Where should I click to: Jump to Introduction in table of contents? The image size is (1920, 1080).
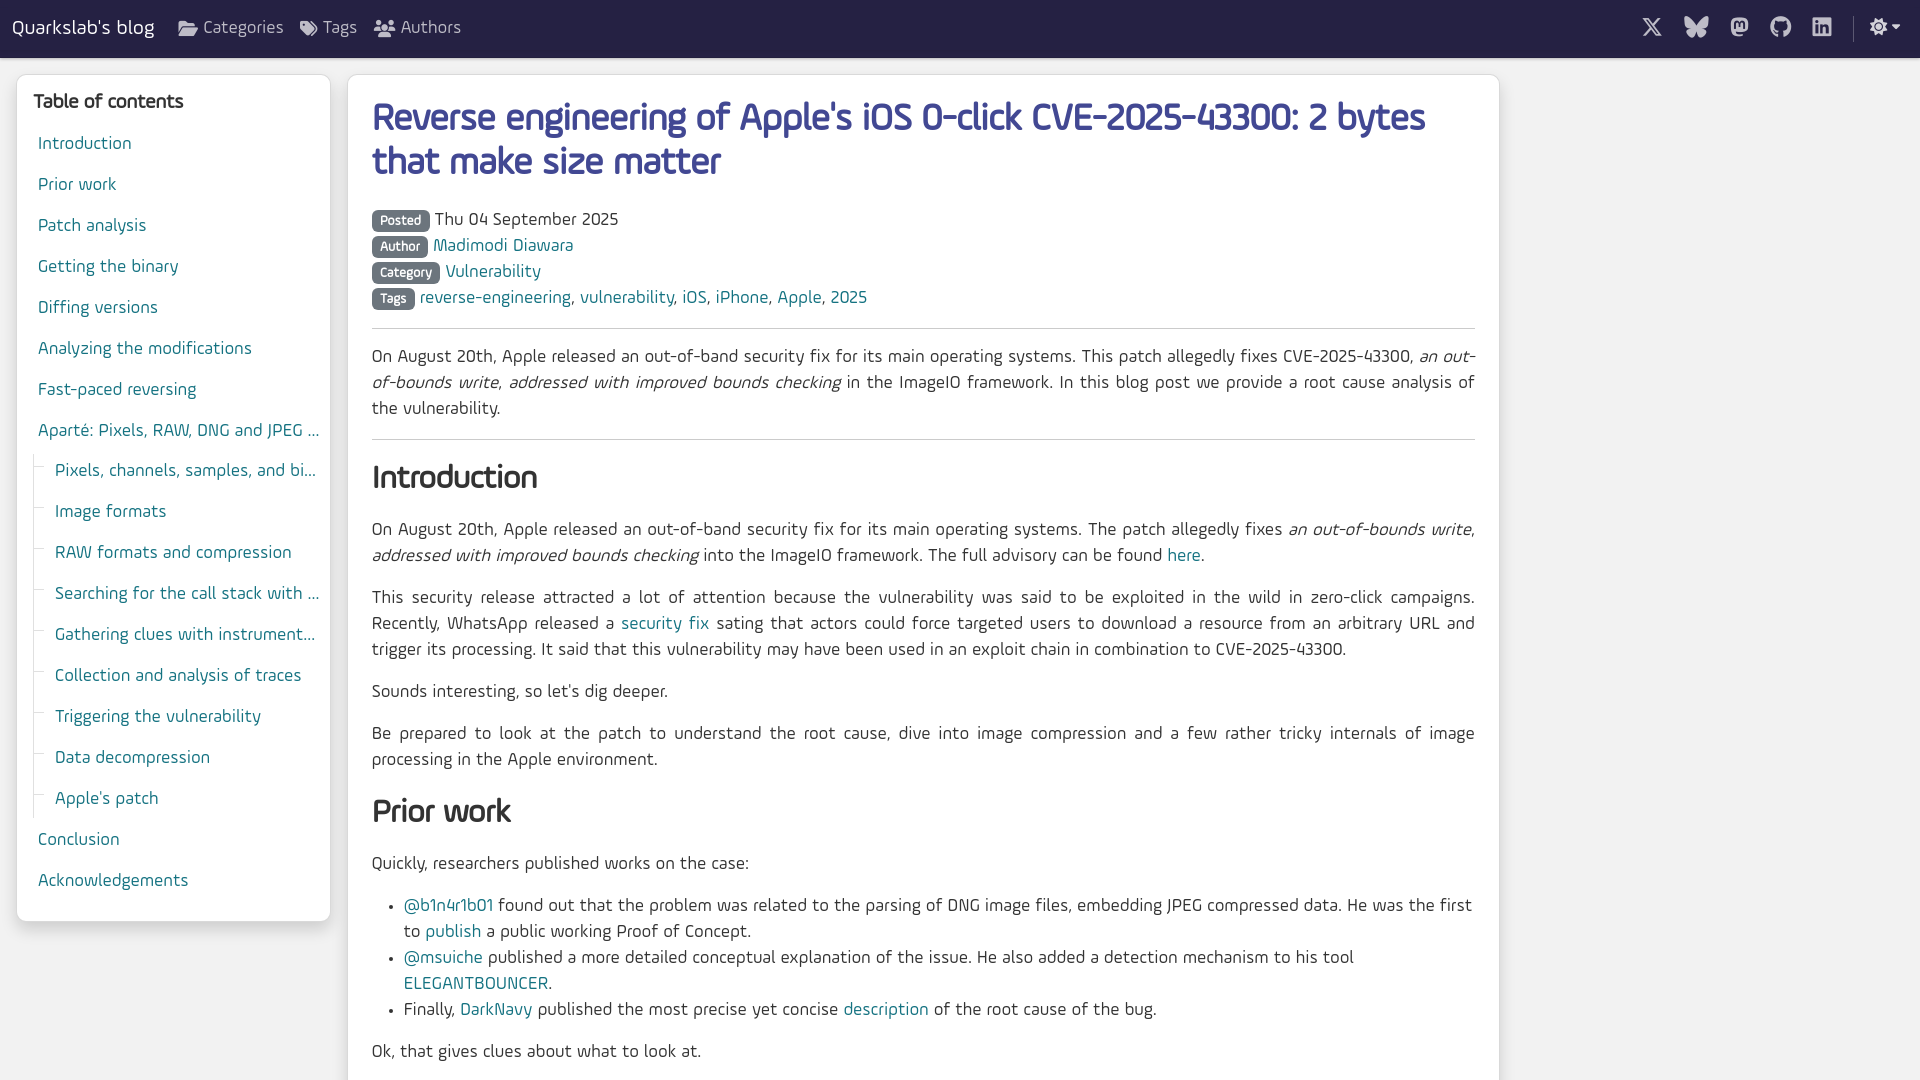point(85,144)
